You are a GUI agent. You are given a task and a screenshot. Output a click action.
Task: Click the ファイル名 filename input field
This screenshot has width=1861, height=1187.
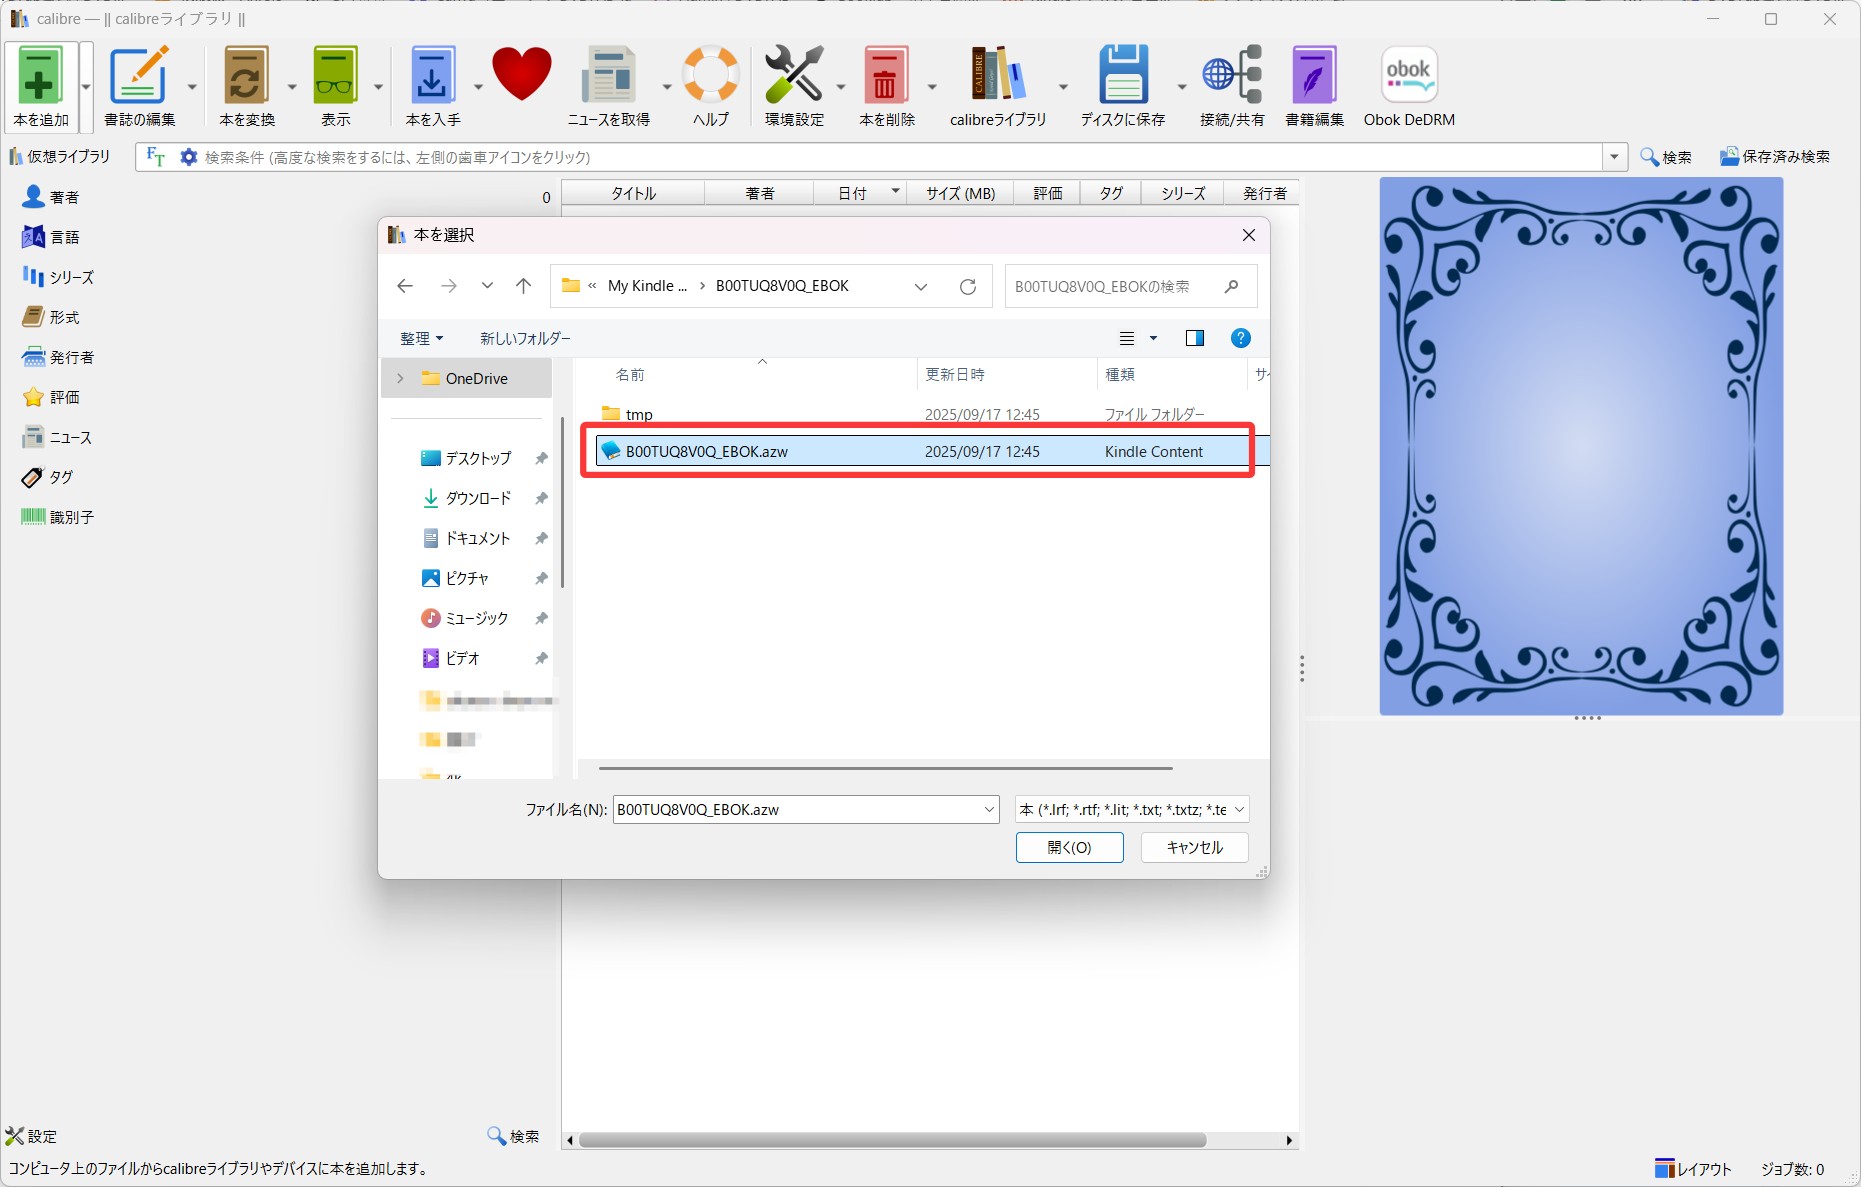[x=795, y=810]
